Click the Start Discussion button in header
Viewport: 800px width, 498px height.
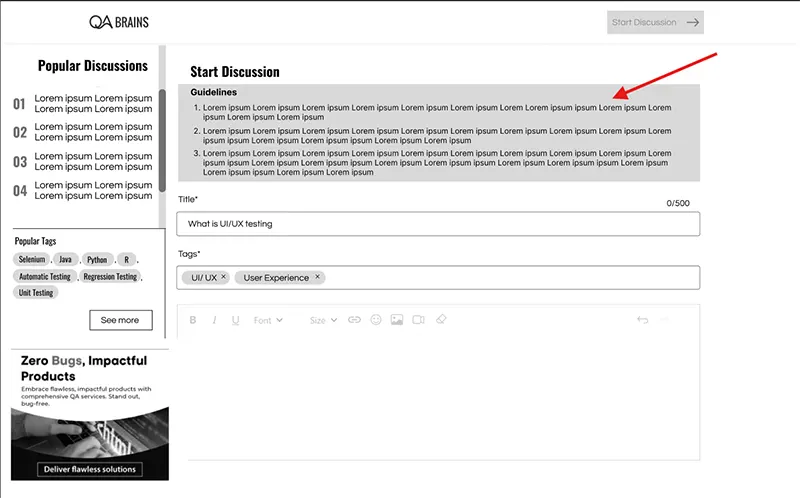(x=655, y=22)
